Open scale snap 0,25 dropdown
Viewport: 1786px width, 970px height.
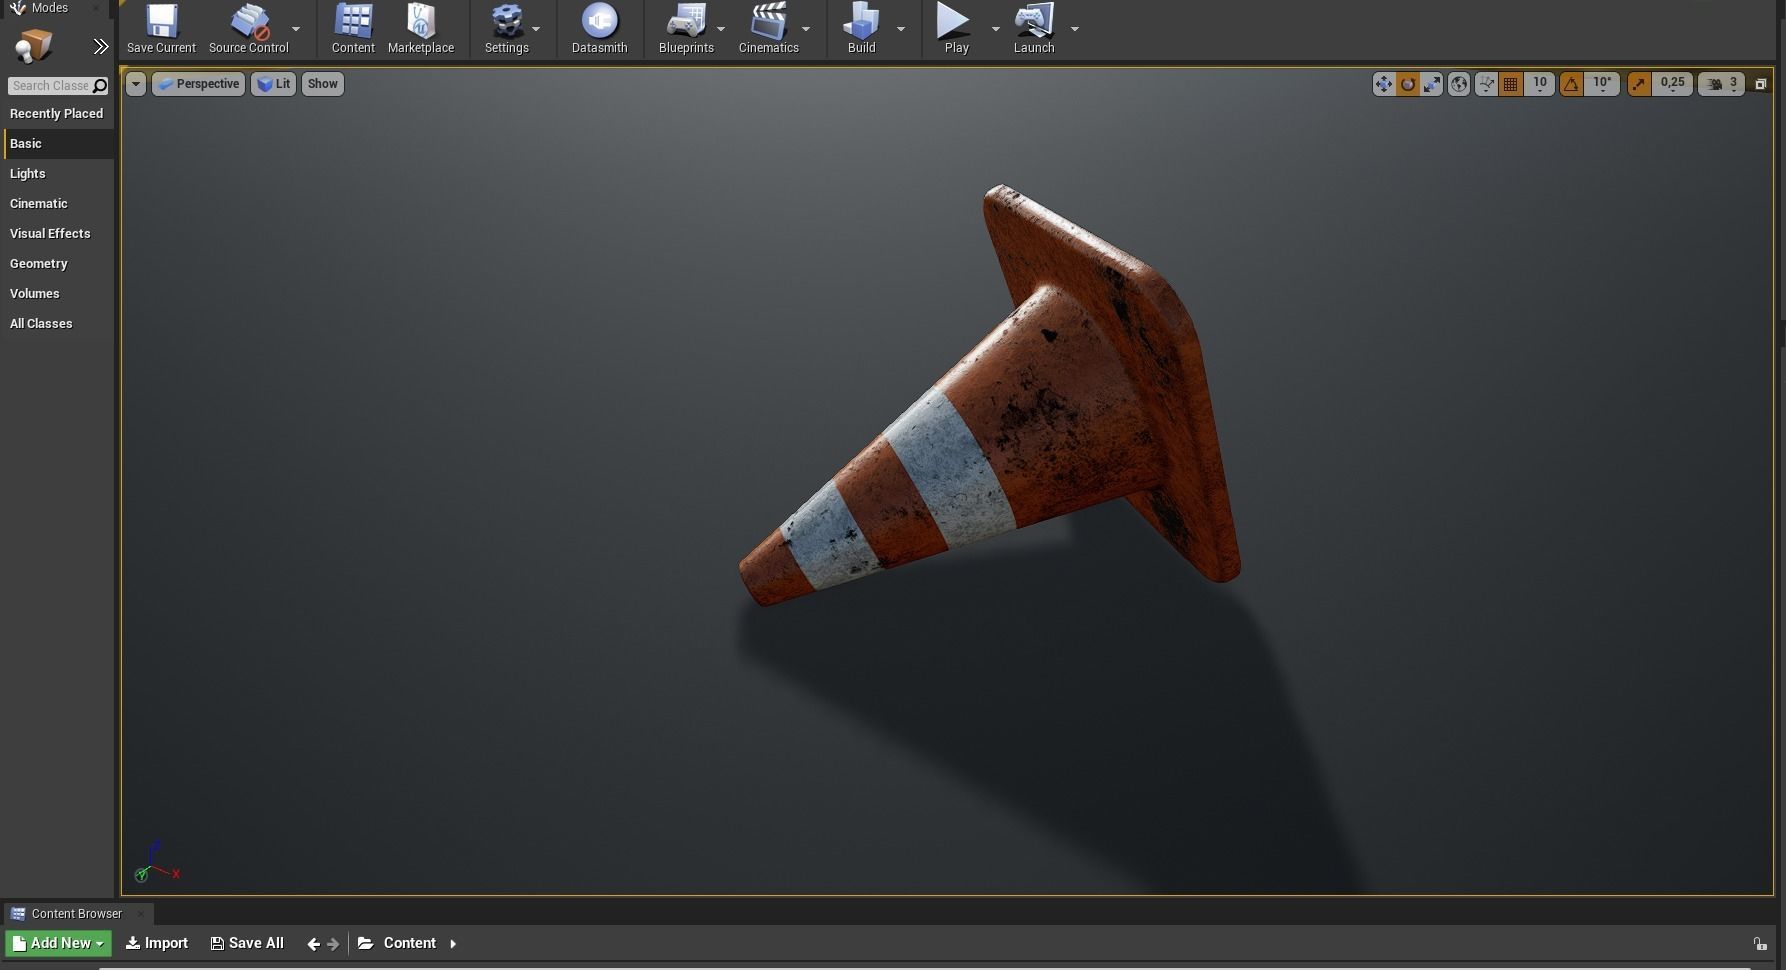1672,84
